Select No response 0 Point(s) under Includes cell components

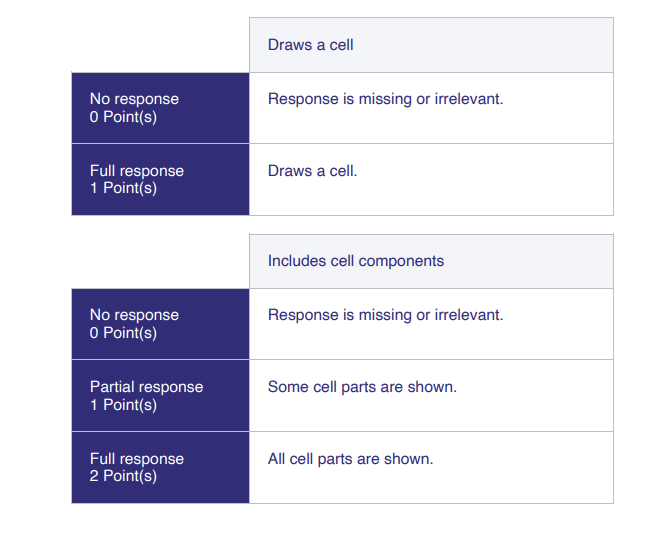click(160, 324)
